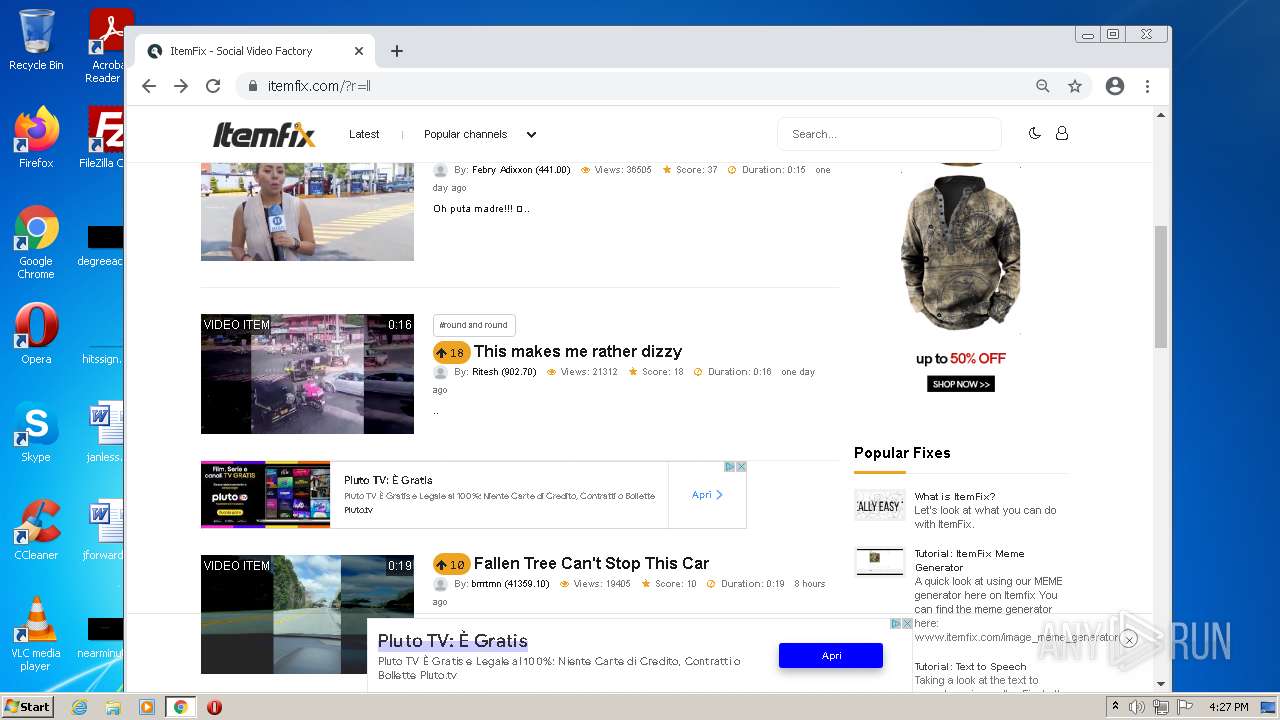This screenshot has width=1280, height=720.
Task: Bookmark this page with the star icon
Action: tap(1075, 86)
